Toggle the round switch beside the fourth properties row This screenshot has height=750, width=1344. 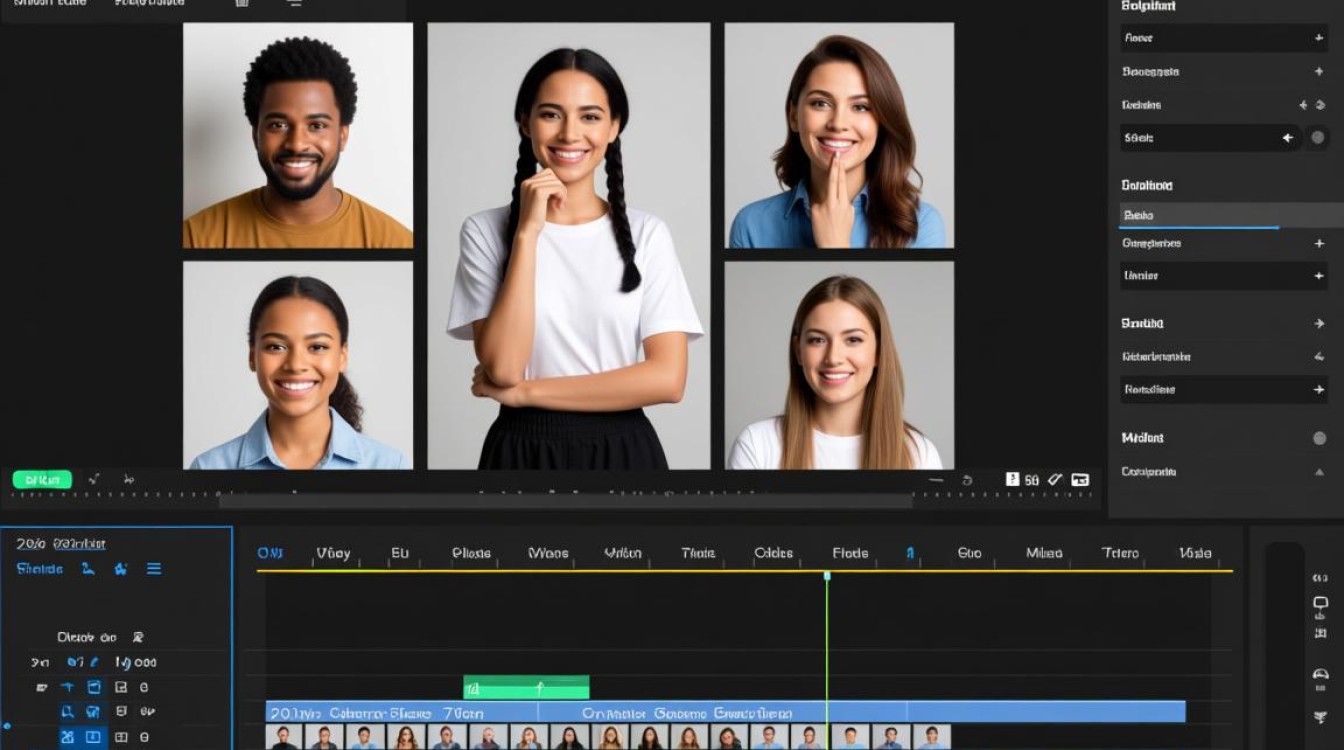[1319, 138]
